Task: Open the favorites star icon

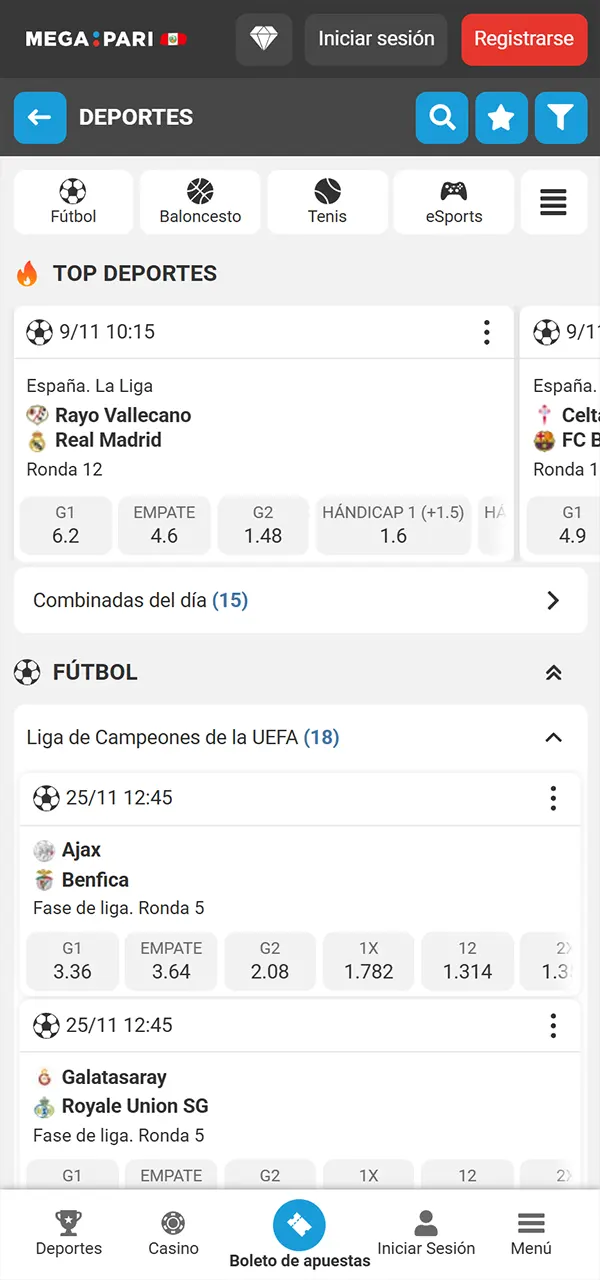Action: point(501,117)
